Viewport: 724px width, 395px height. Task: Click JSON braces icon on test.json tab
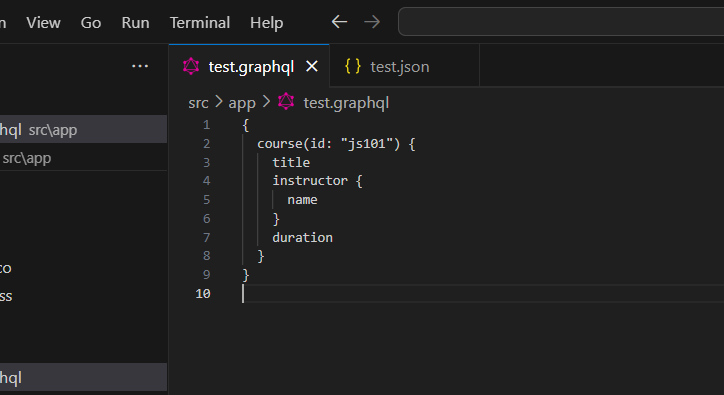353,67
